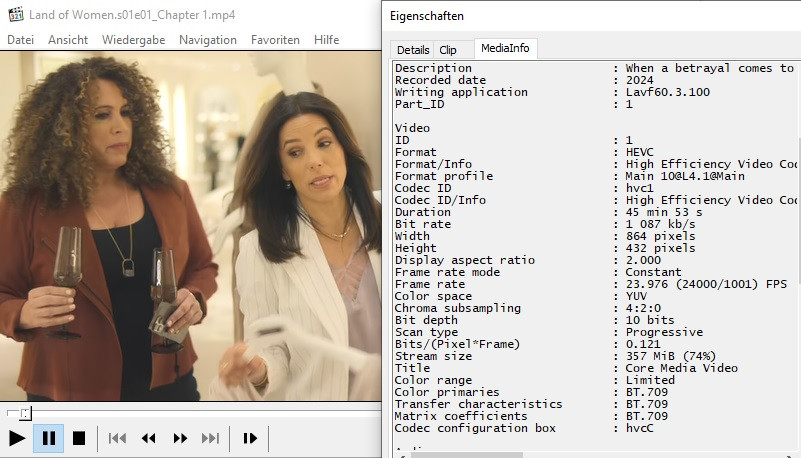Decrease playback speed with rewind icon

tap(149, 438)
